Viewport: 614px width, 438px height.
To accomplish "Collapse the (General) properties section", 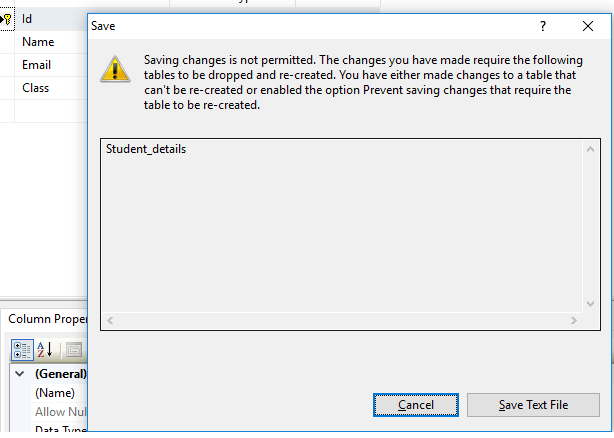I will (x=20, y=374).
